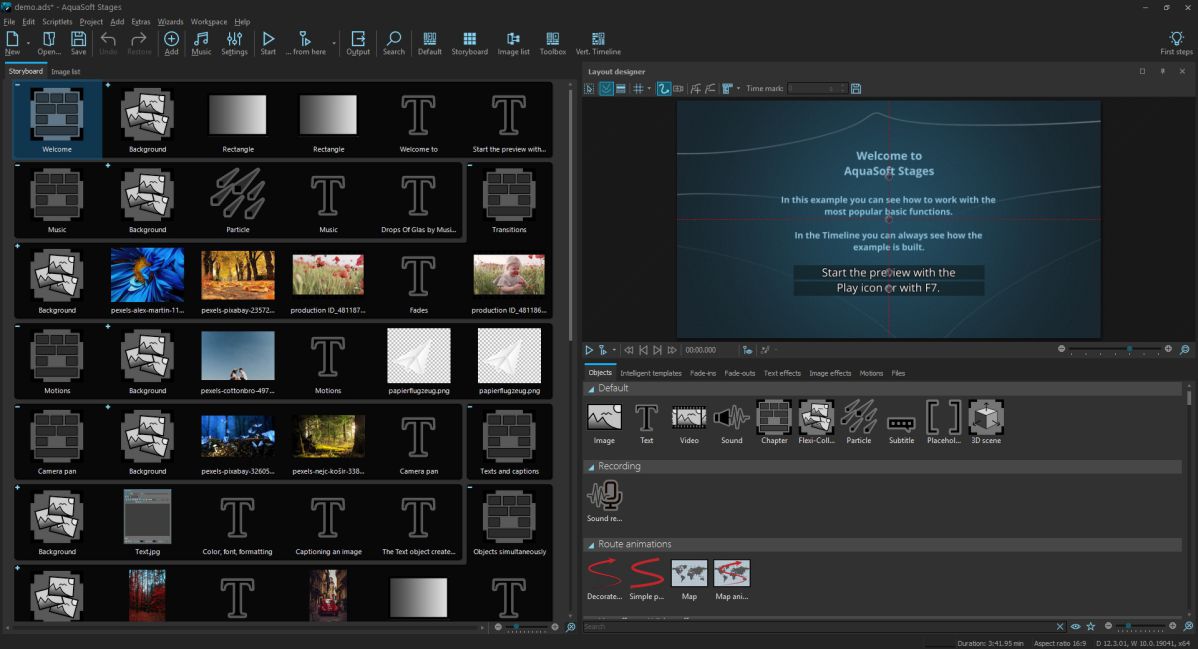
Task: Open the Music manager from the toolbar
Action: click(201, 42)
